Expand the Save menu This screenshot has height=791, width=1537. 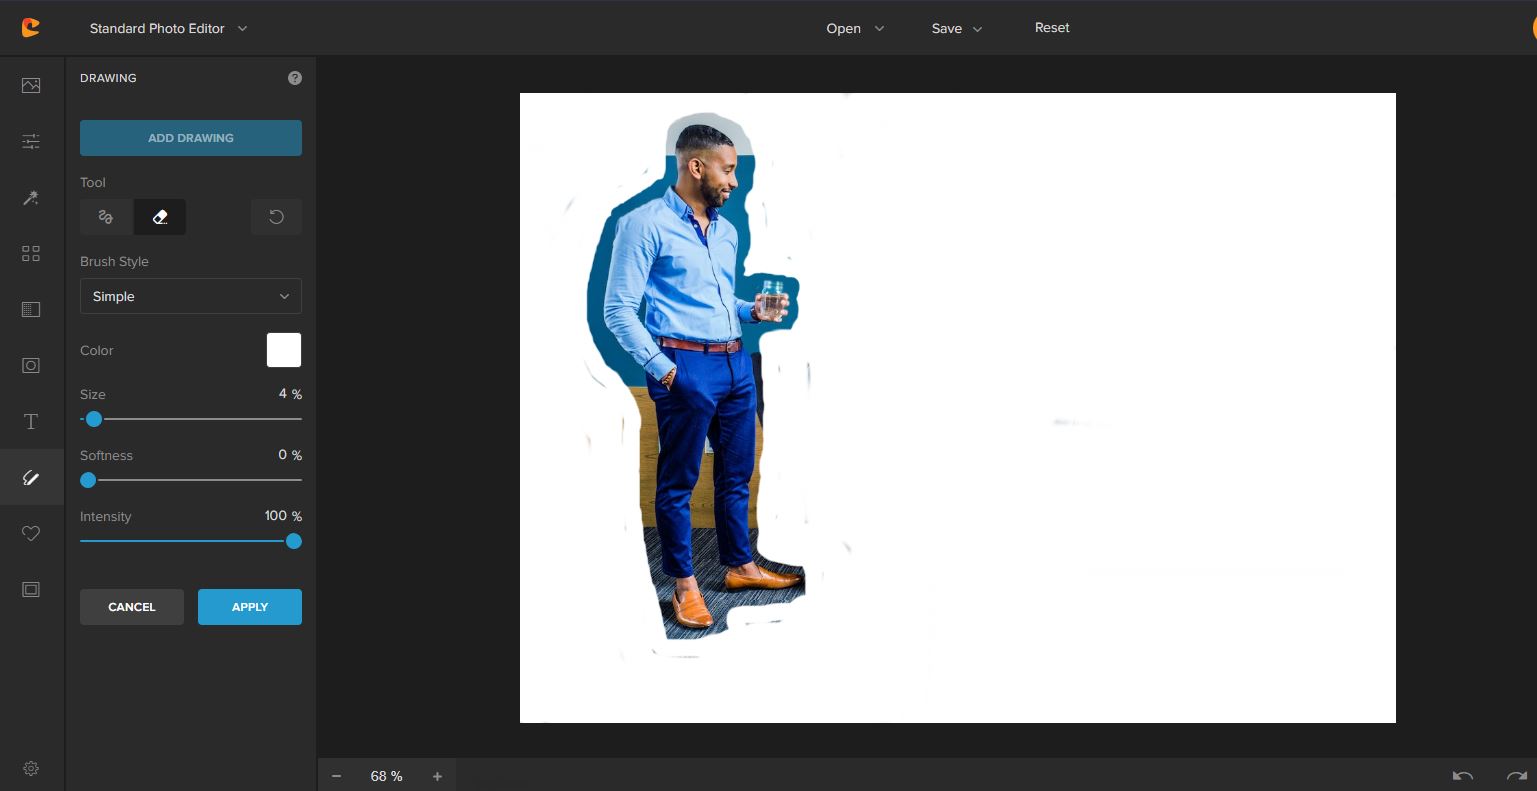(956, 29)
